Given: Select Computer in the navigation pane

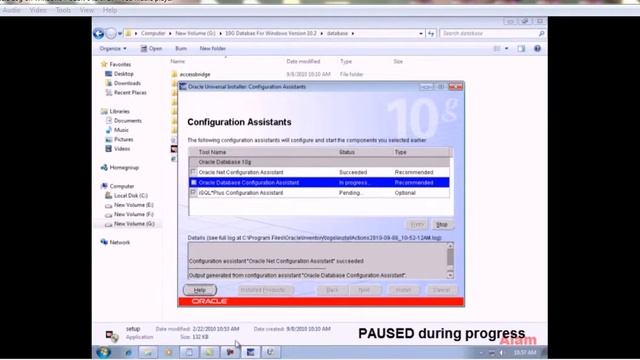Looking at the screenshot, I should tap(122, 187).
